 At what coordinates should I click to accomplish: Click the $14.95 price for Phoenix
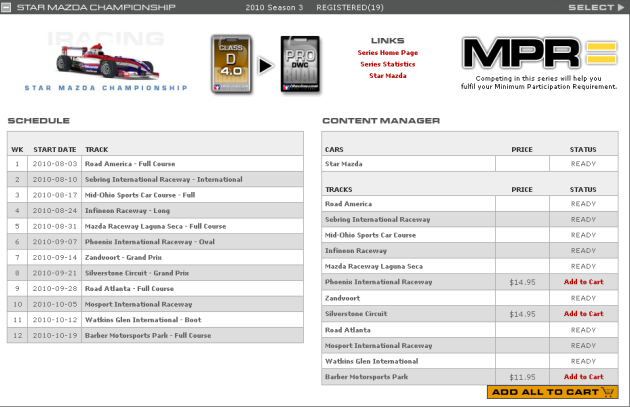522,282
